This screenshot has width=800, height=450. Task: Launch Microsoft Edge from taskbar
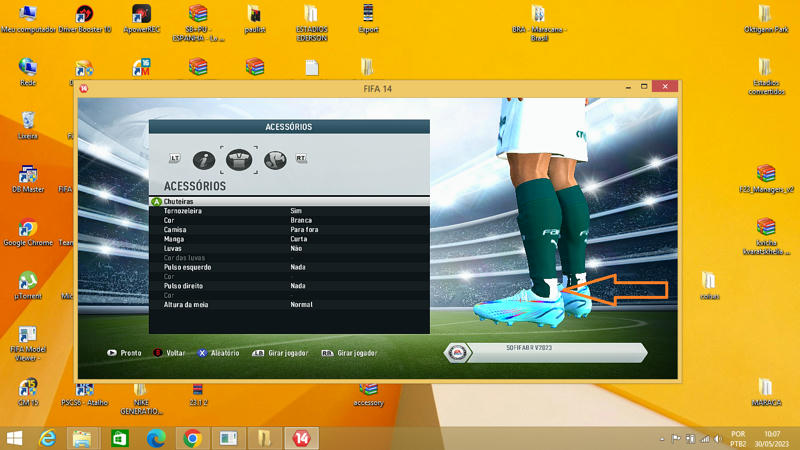click(x=156, y=438)
